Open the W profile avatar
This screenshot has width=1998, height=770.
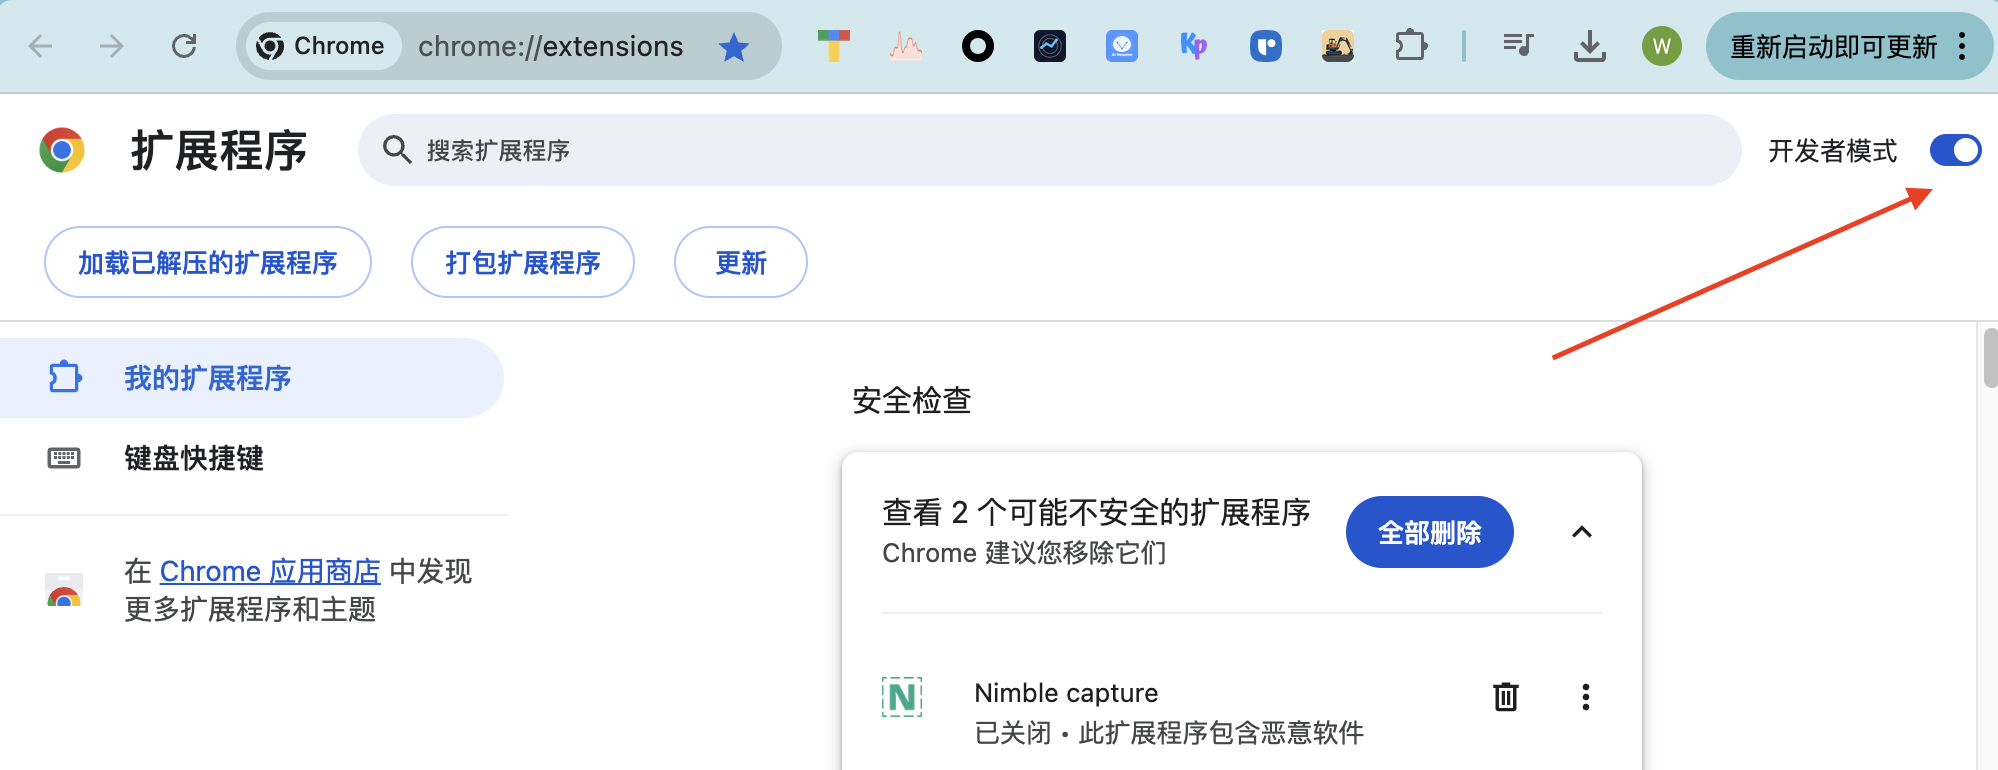click(x=1662, y=46)
